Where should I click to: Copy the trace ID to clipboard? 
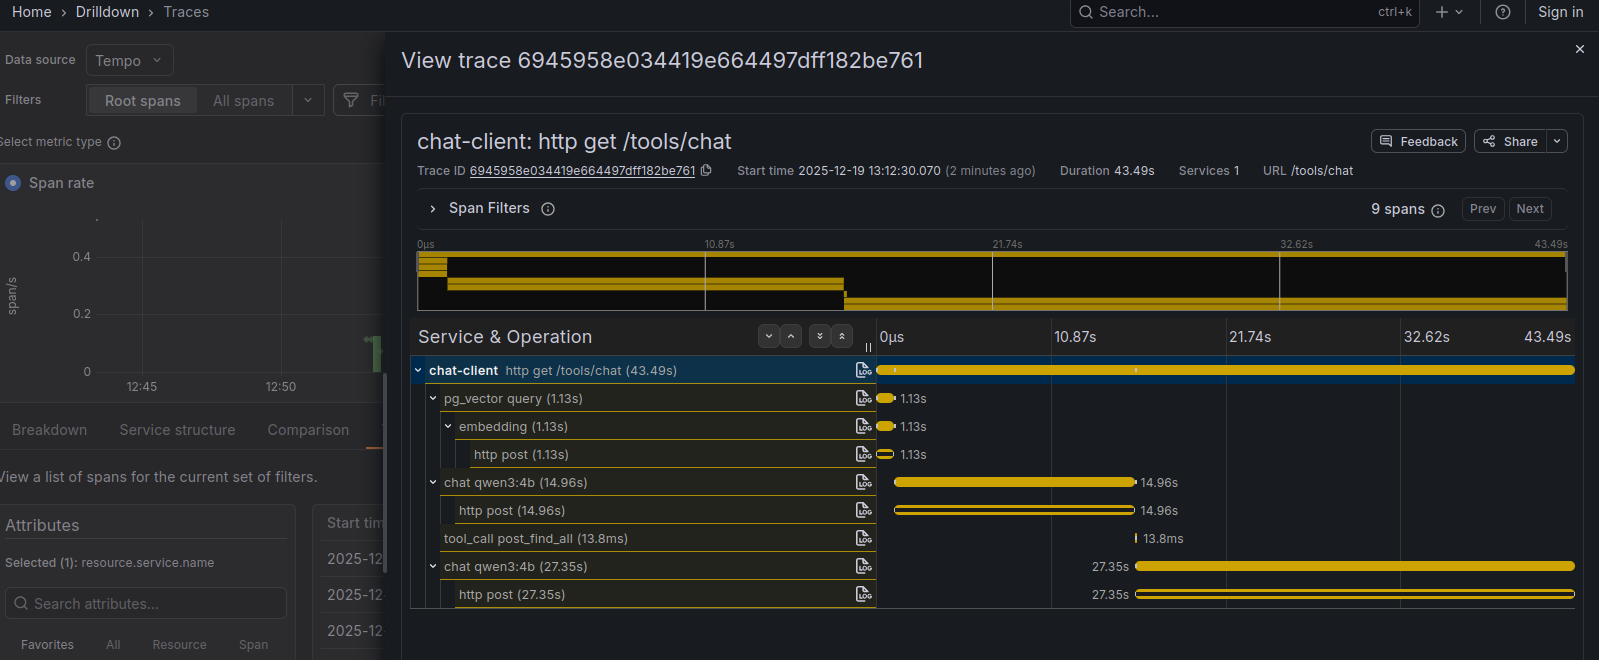(706, 171)
